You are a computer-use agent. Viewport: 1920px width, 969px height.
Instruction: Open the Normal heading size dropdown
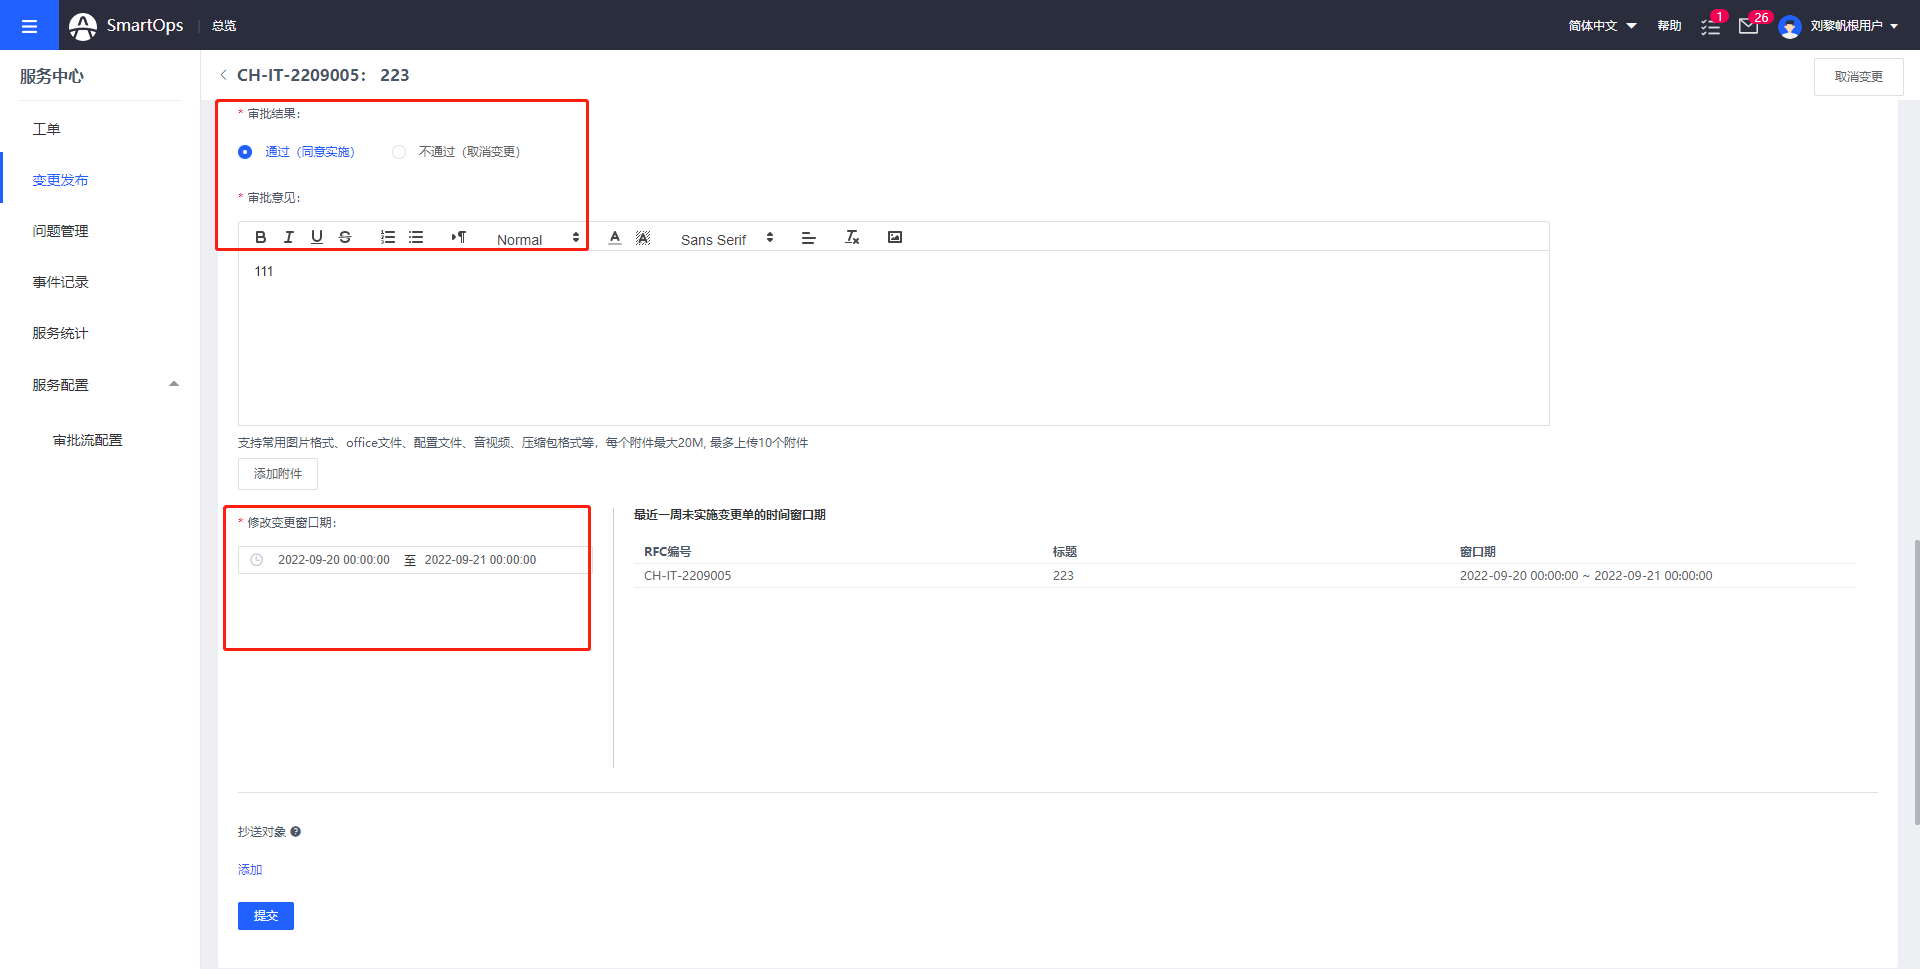coord(537,239)
